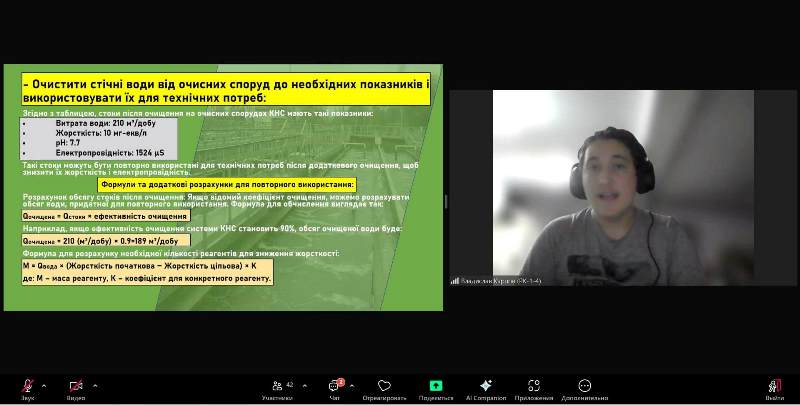Click the 'M = Qвода × (Жорсткість' formula box
Screen dimensions: 800x405
(x=147, y=272)
